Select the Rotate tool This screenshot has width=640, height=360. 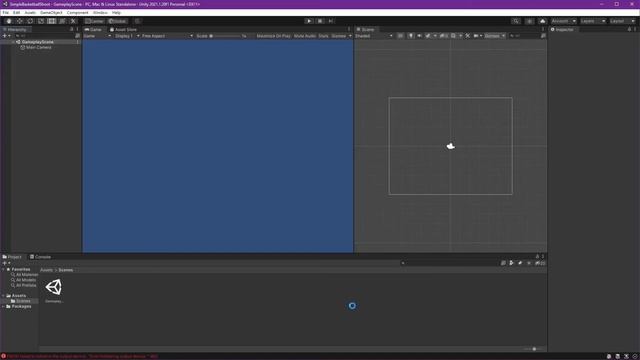coord(30,21)
